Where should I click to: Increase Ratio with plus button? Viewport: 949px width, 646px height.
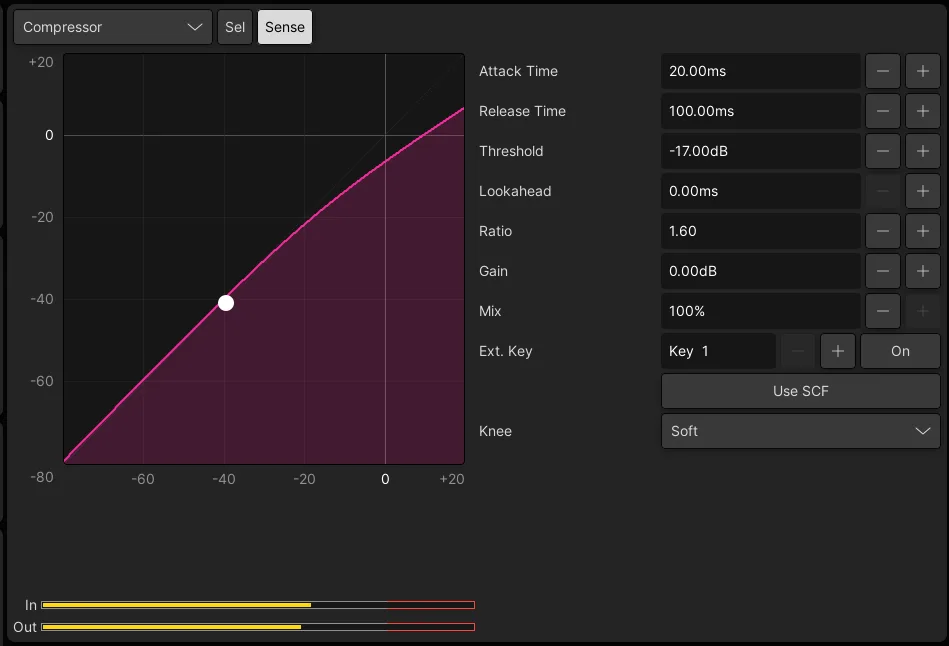click(x=922, y=231)
